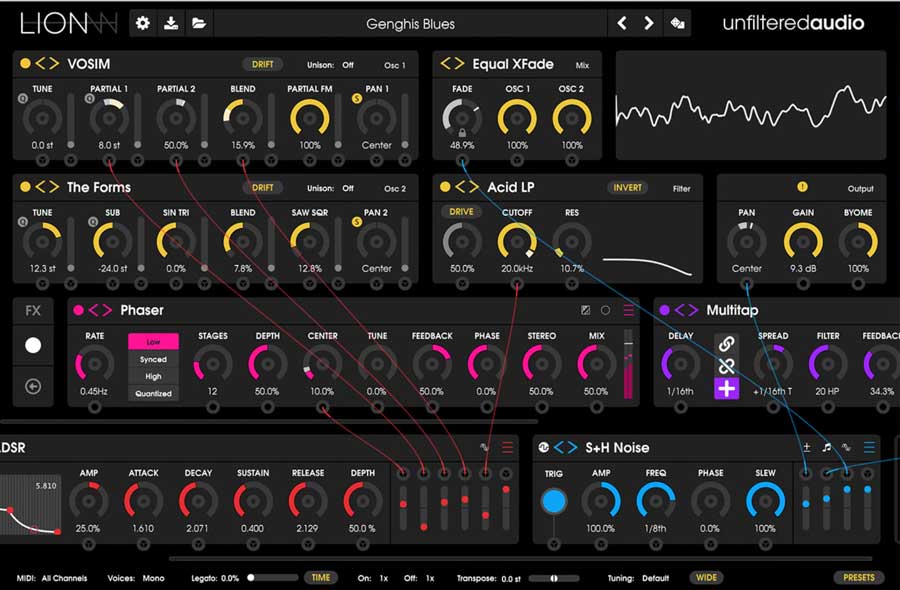Open settings gear in top toolbar

click(142, 24)
